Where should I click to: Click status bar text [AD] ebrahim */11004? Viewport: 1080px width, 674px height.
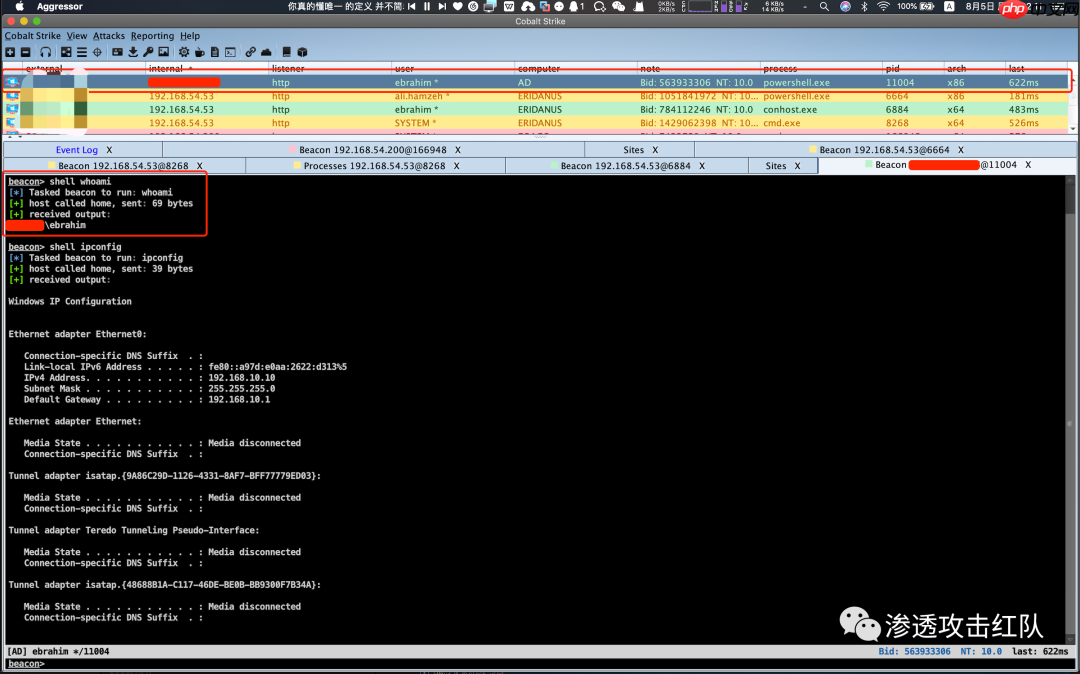[59, 651]
